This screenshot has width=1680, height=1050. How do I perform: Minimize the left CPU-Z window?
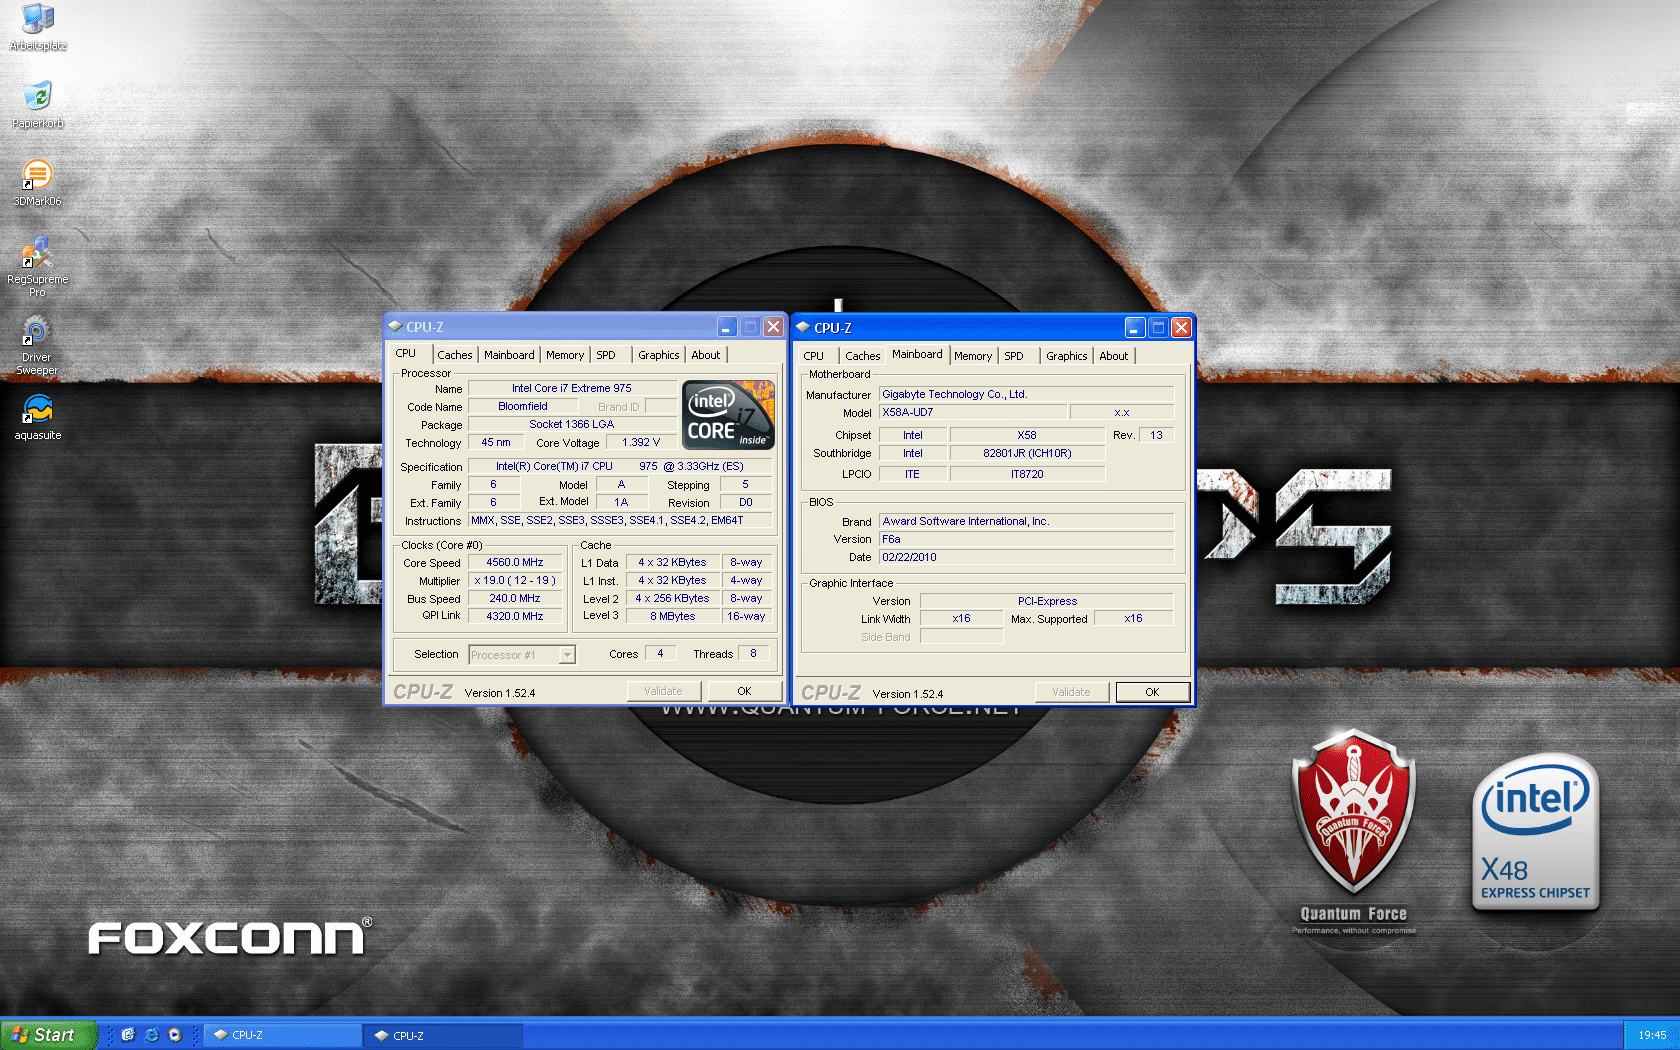(x=727, y=327)
